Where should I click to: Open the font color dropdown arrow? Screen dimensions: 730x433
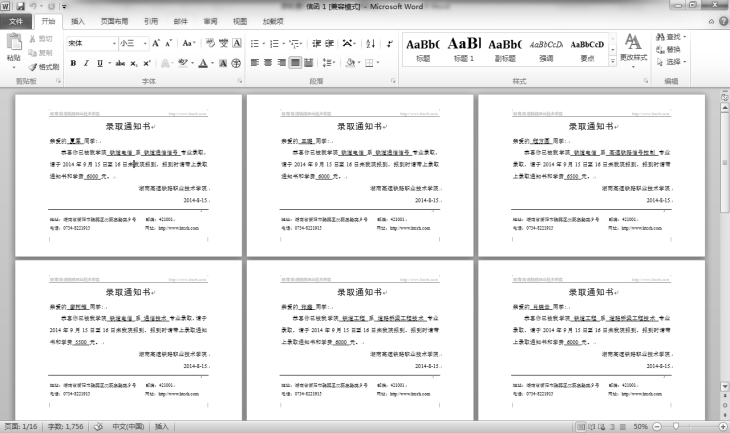(212, 63)
